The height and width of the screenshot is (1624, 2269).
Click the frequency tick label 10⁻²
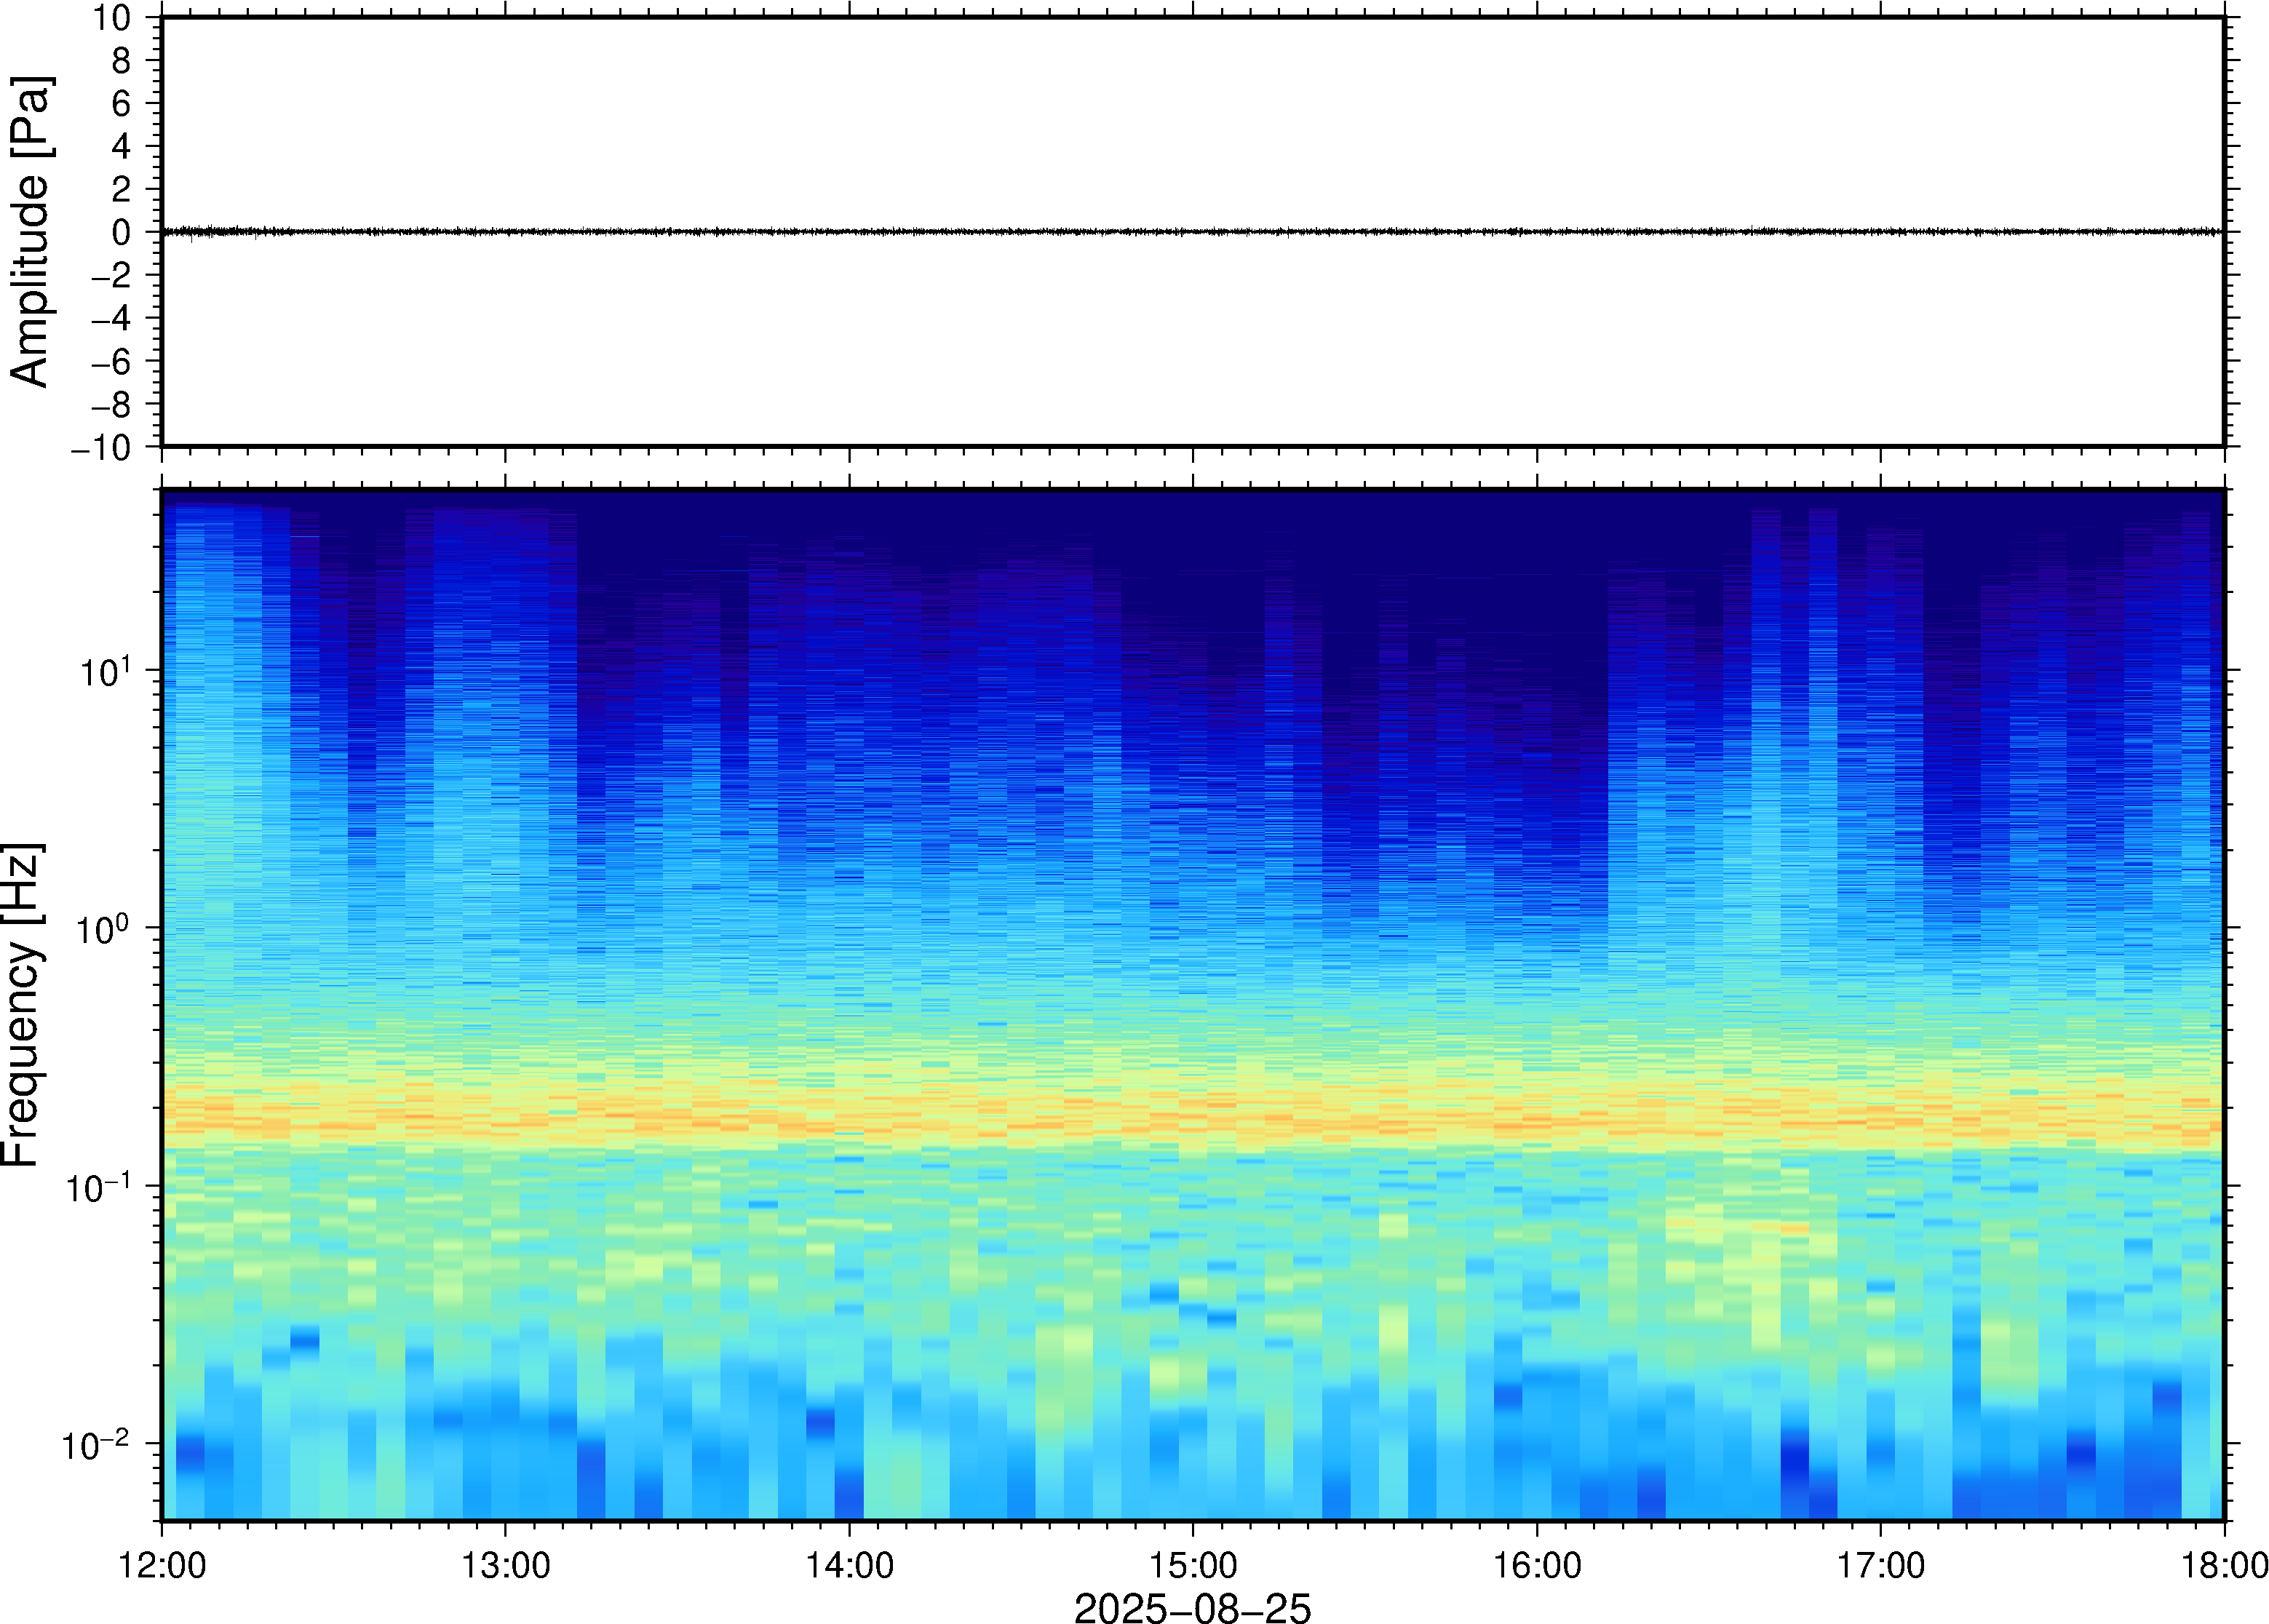(97, 1443)
